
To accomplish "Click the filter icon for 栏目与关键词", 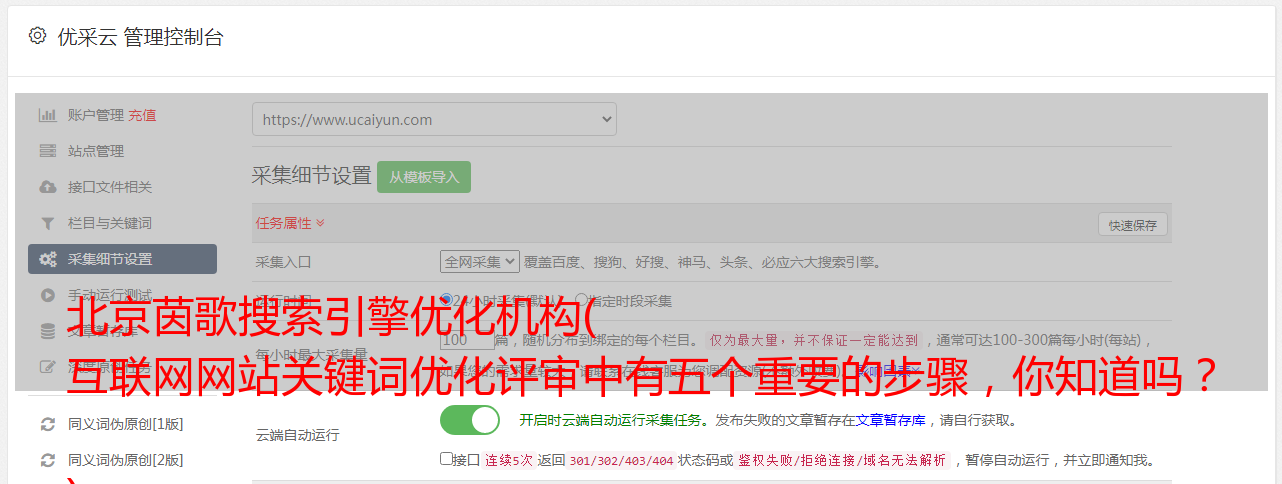I will pyautogui.click(x=47, y=223).
